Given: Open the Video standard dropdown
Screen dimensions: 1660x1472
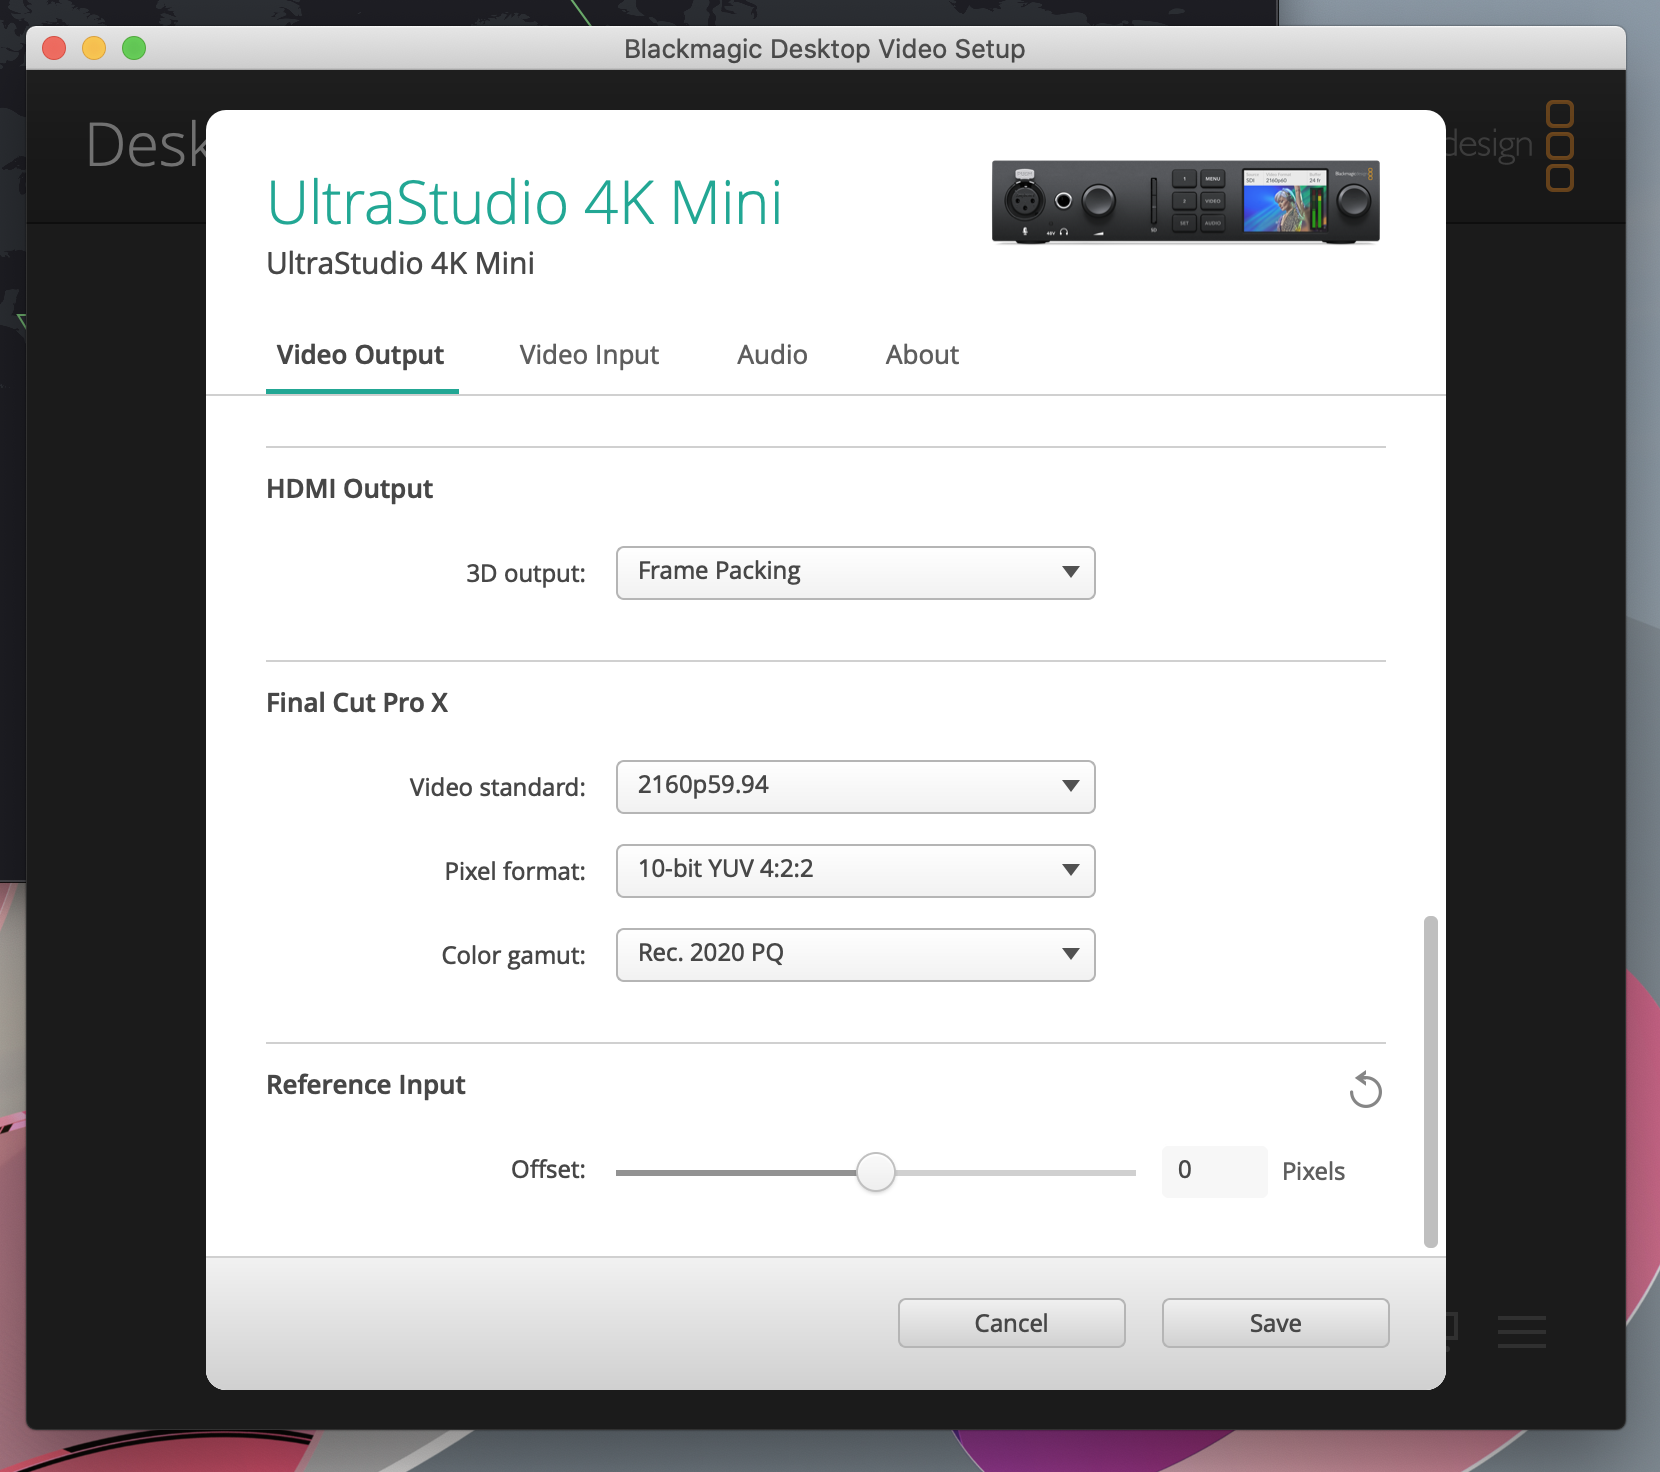Looking at the screenshot, I should pos(855,787).
